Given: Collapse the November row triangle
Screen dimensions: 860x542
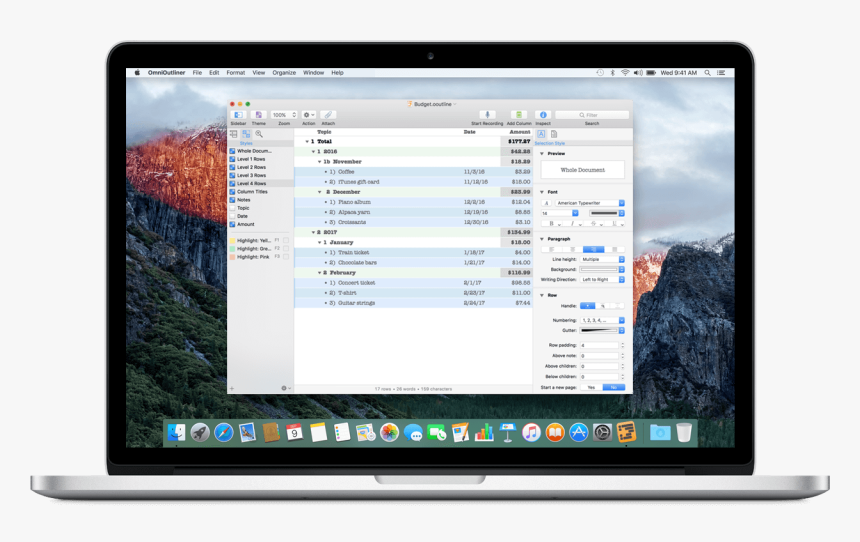Looking at the screenshot, I should point(319,162).
